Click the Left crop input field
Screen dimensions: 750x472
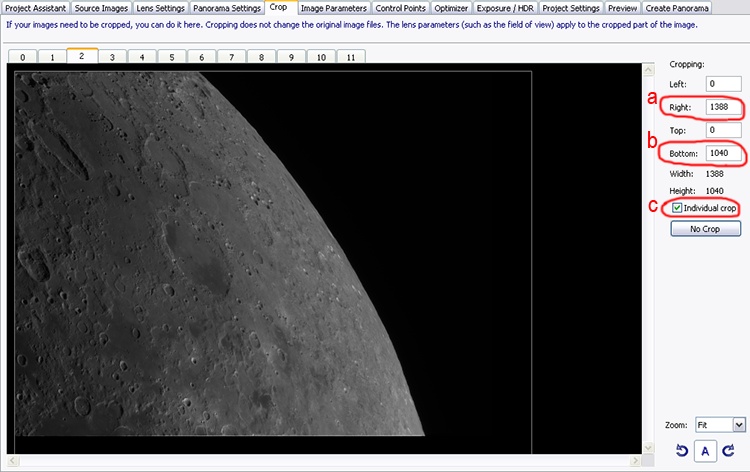pyautogui.click(x=722, y=83)
